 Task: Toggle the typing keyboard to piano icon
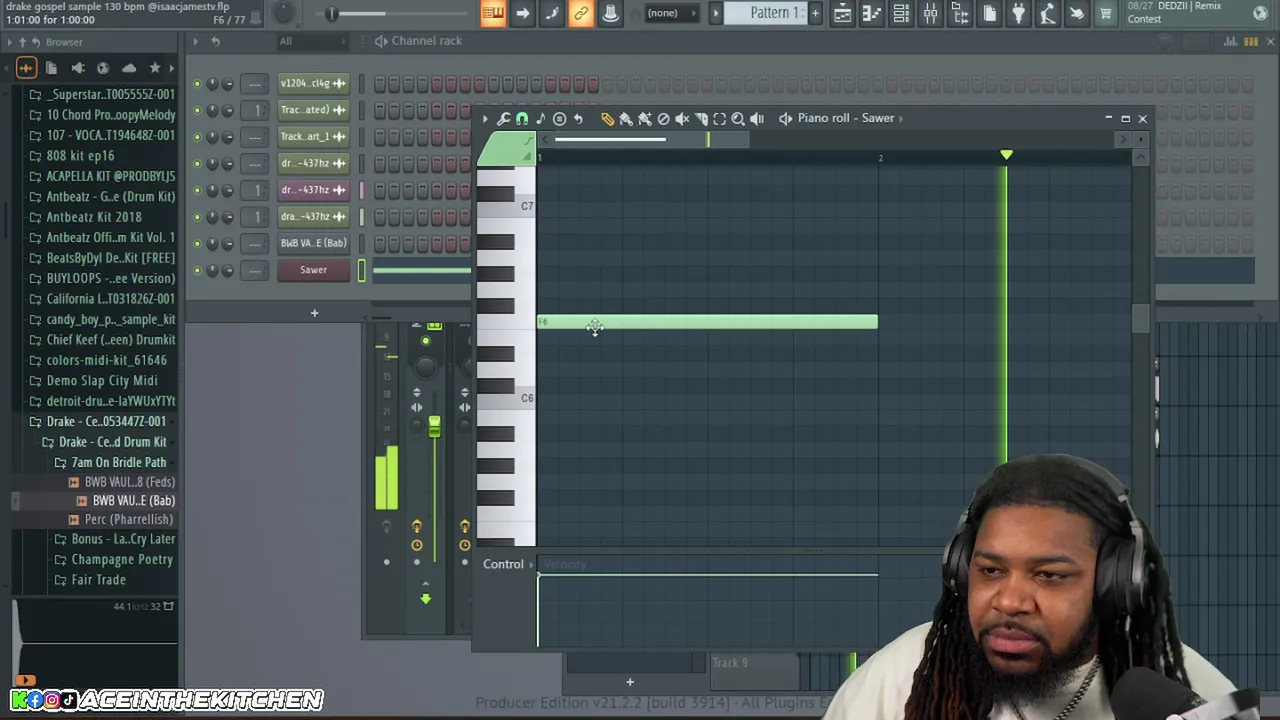[x=493, y=13]
